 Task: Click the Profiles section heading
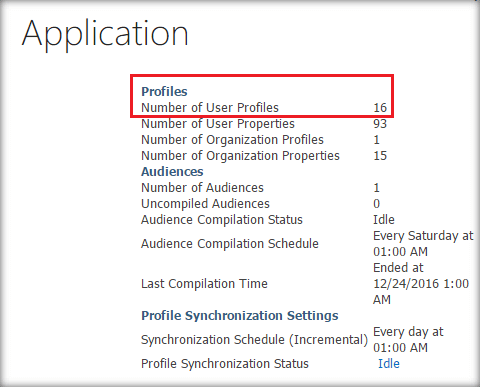(x=164, y=91)
